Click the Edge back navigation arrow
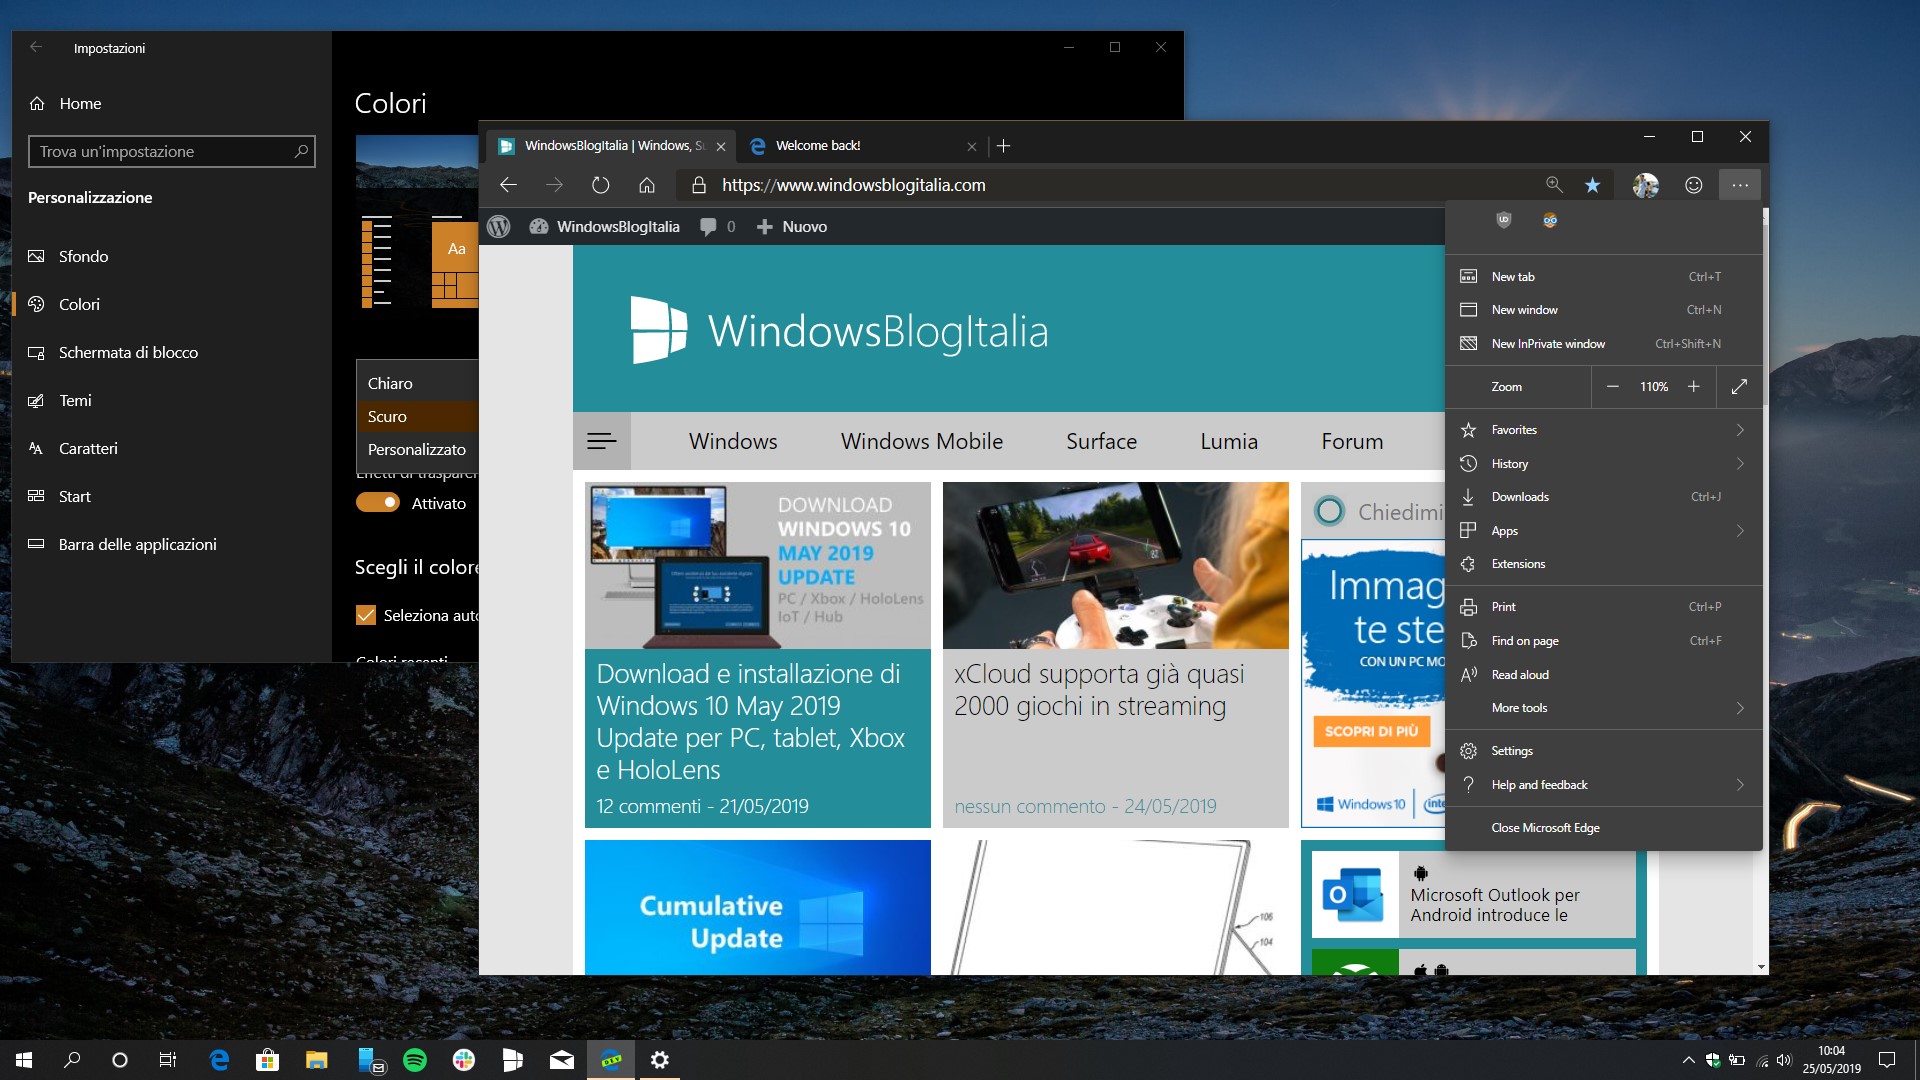This screenshot has width=1920, height=1080. click(x=508, y=185)
